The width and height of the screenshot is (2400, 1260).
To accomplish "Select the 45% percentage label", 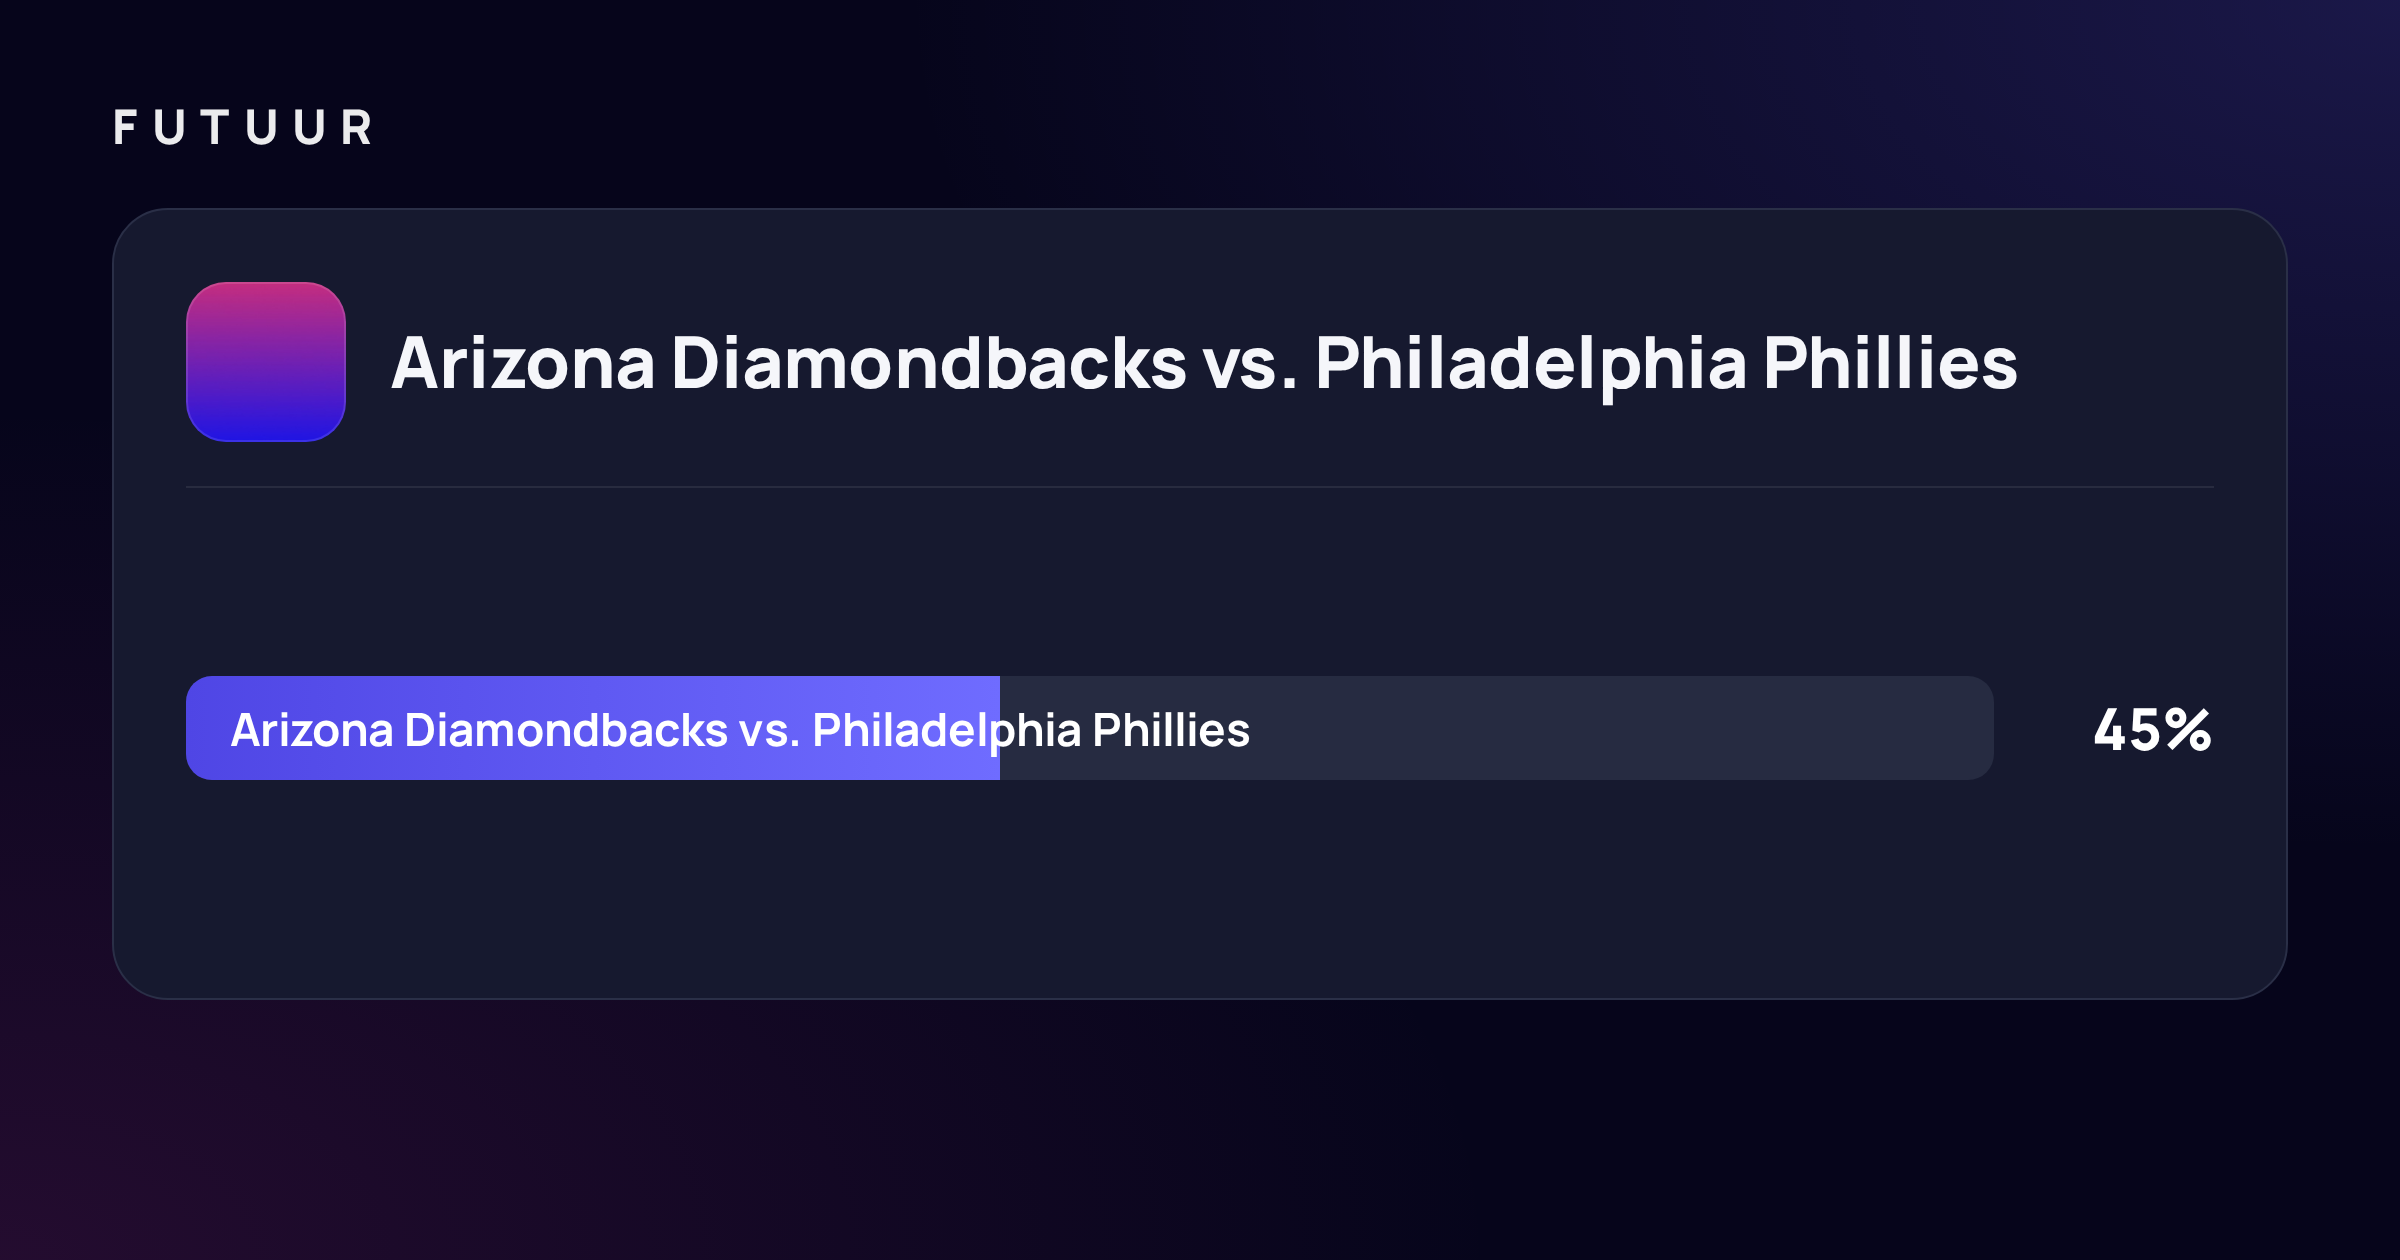I will [x=2152, y=730].
